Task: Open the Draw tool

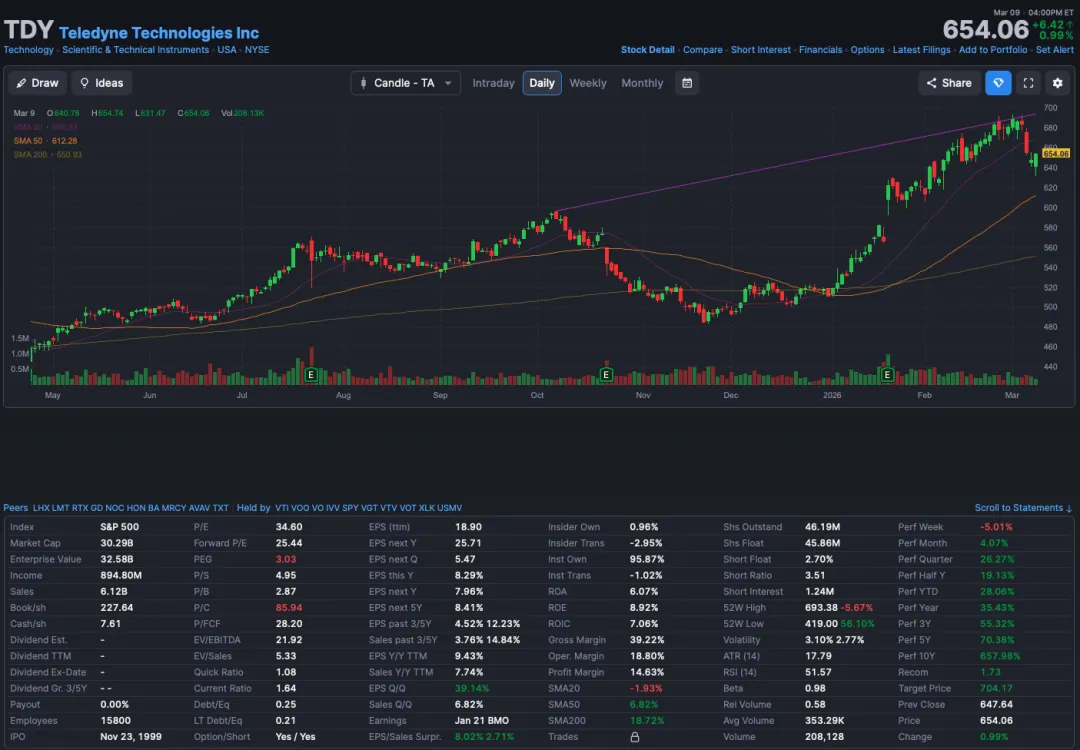Action: pos(38,83)
